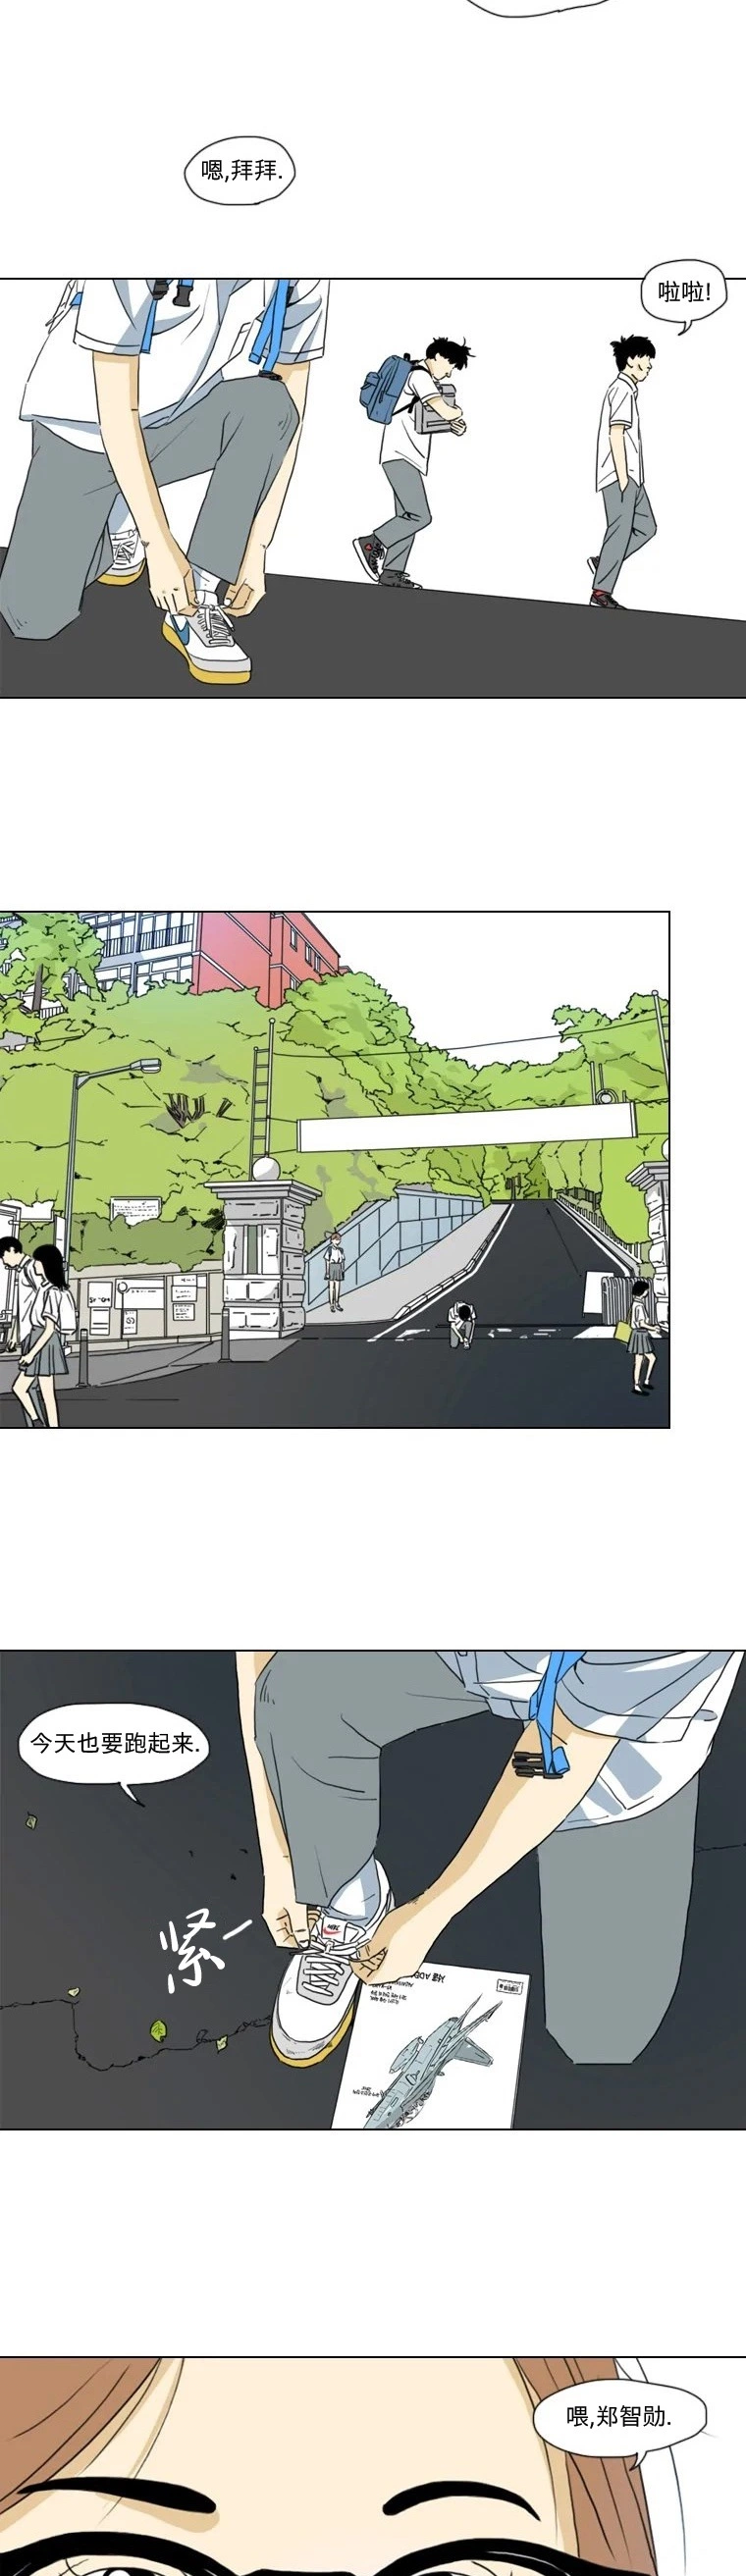Viewport: 746px width, 2576px height.
Task: Click the distant student kneeling on the road
Action: tap(462, 1324)
